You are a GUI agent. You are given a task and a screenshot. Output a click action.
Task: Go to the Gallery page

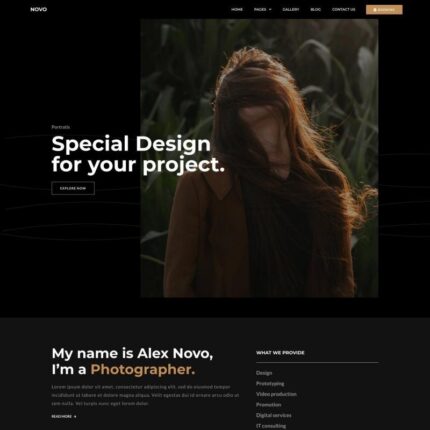291,9
